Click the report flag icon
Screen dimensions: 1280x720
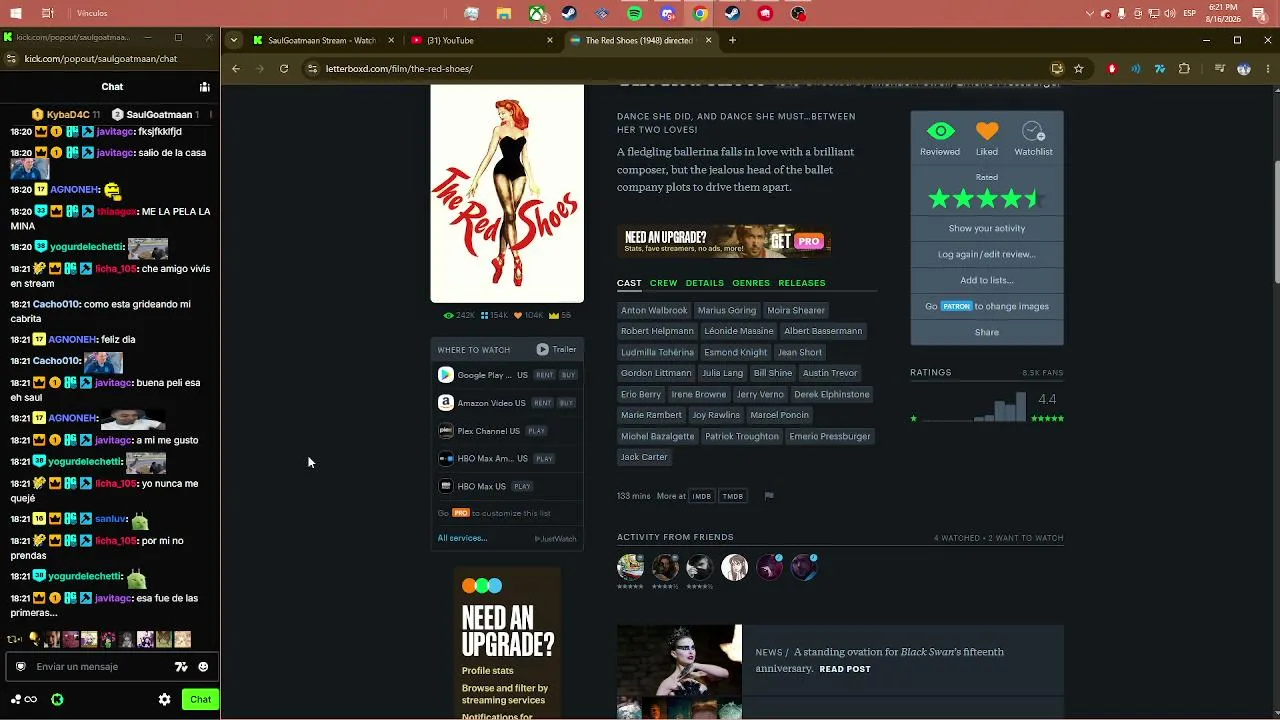pos(769,496)
